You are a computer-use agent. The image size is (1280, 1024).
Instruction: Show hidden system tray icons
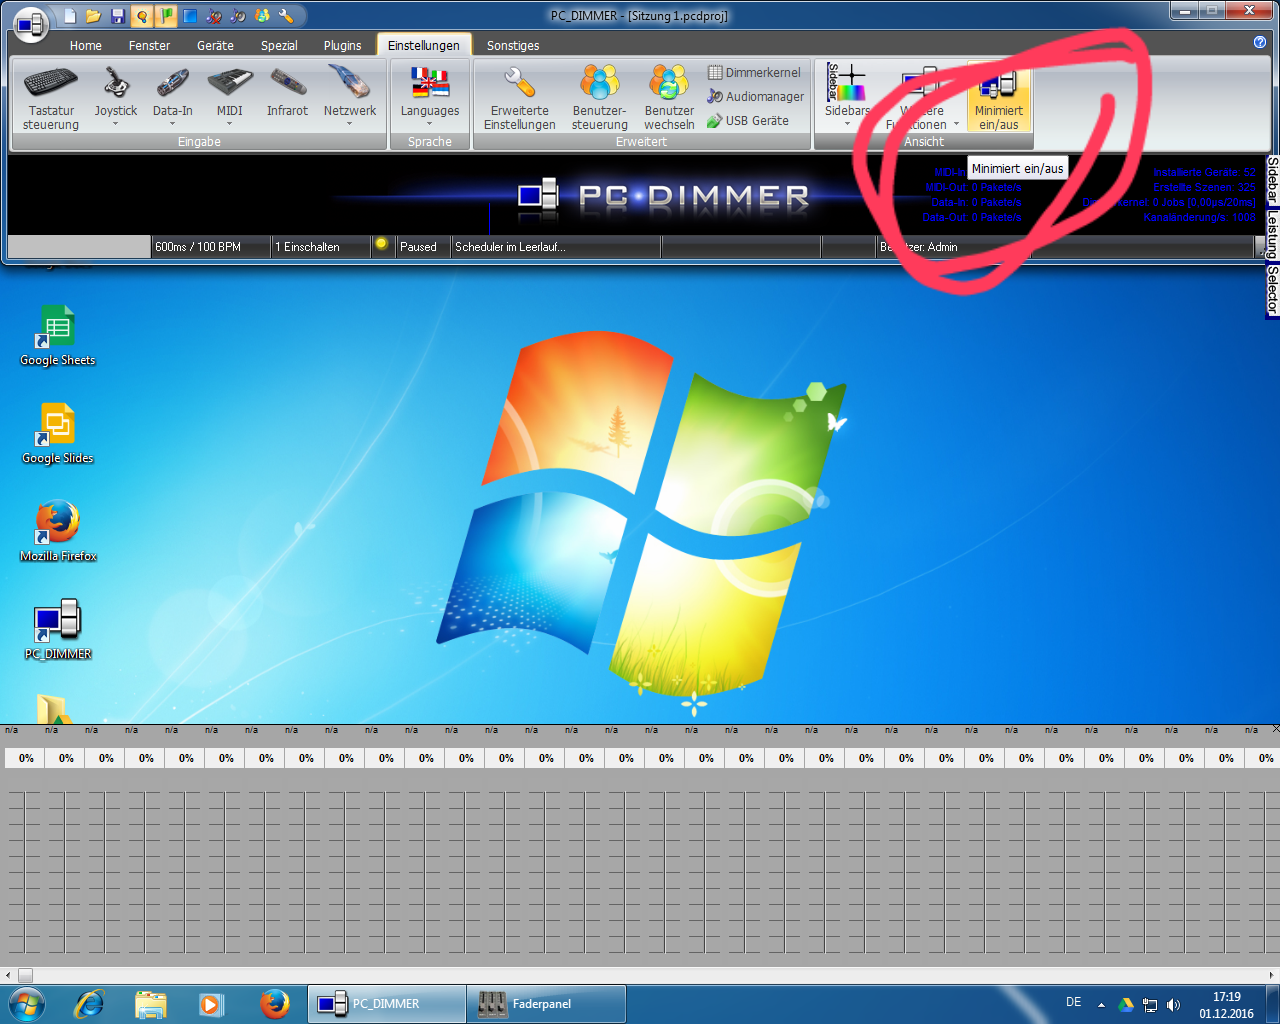click(x=1101, y=1004)
